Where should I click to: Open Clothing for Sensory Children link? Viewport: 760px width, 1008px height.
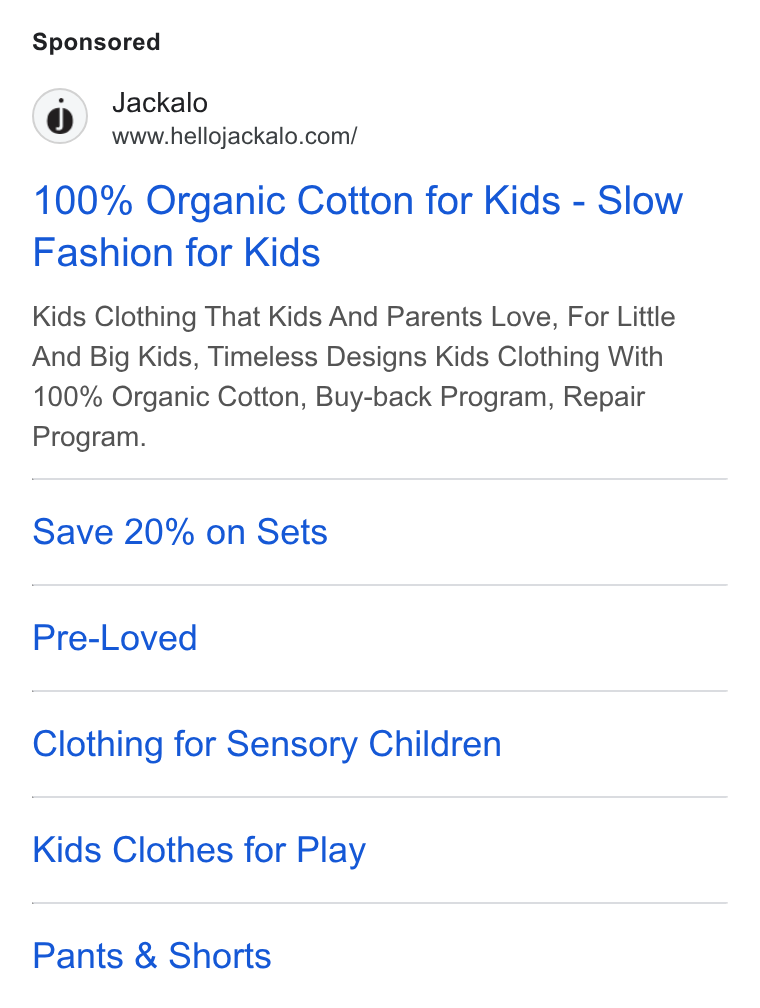(267, 744)
